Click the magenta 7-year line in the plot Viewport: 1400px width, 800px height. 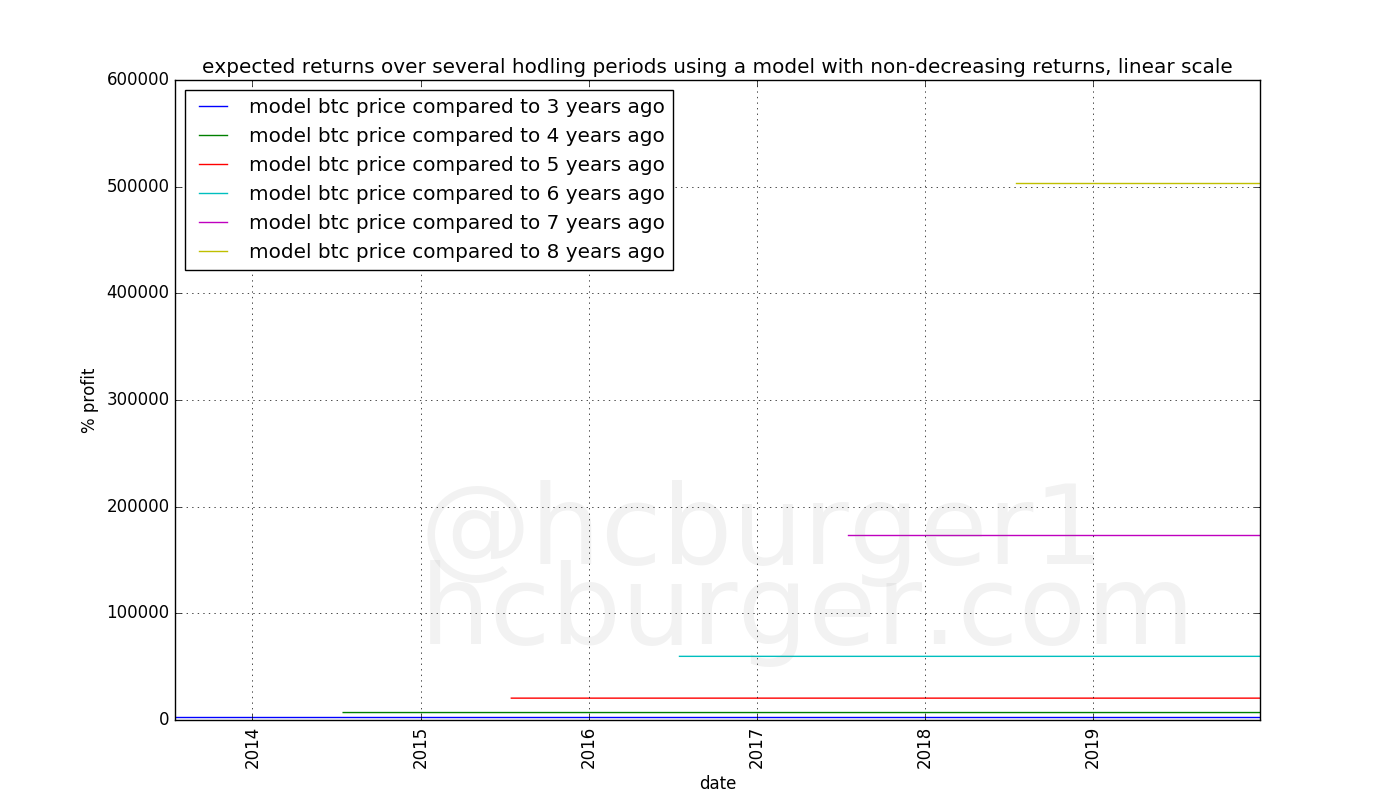coord(1050,535)
